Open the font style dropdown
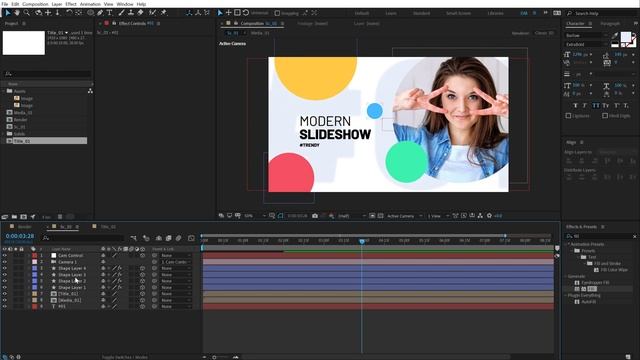The image size is (640, 360). pyautogui.click(x=586, y=44)
